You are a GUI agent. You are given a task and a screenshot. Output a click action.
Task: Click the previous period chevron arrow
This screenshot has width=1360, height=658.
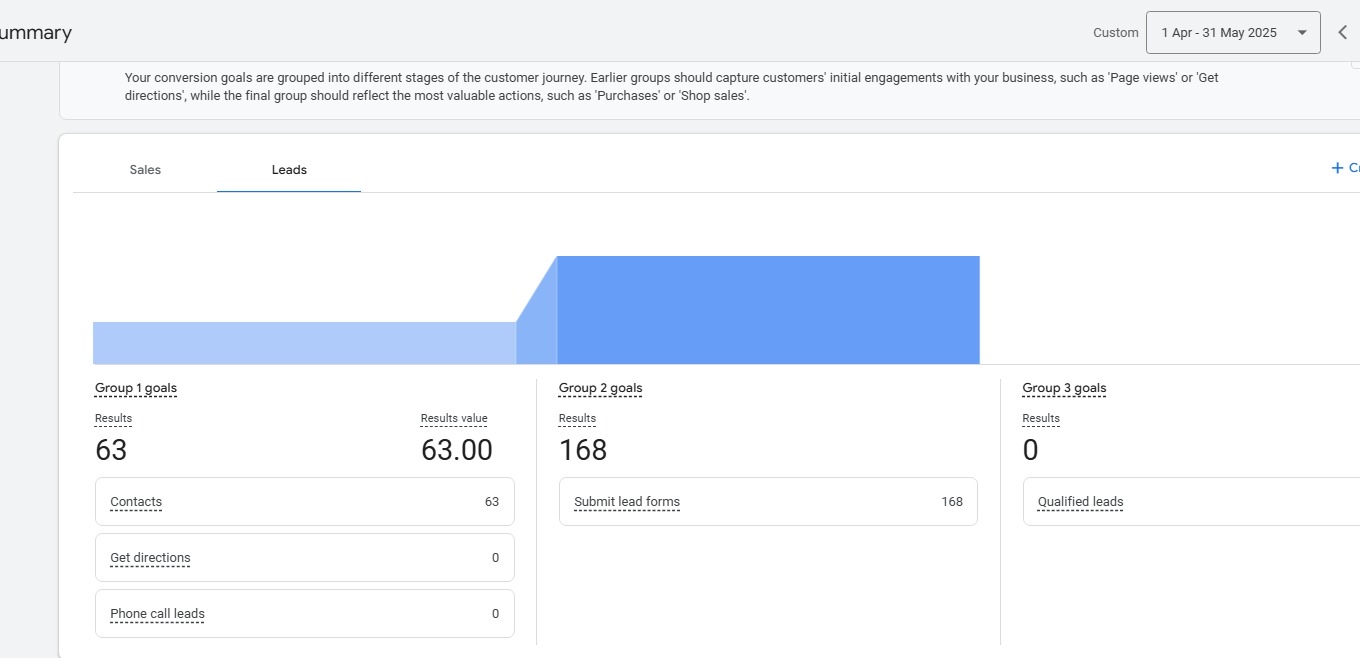pos(1342,33)
